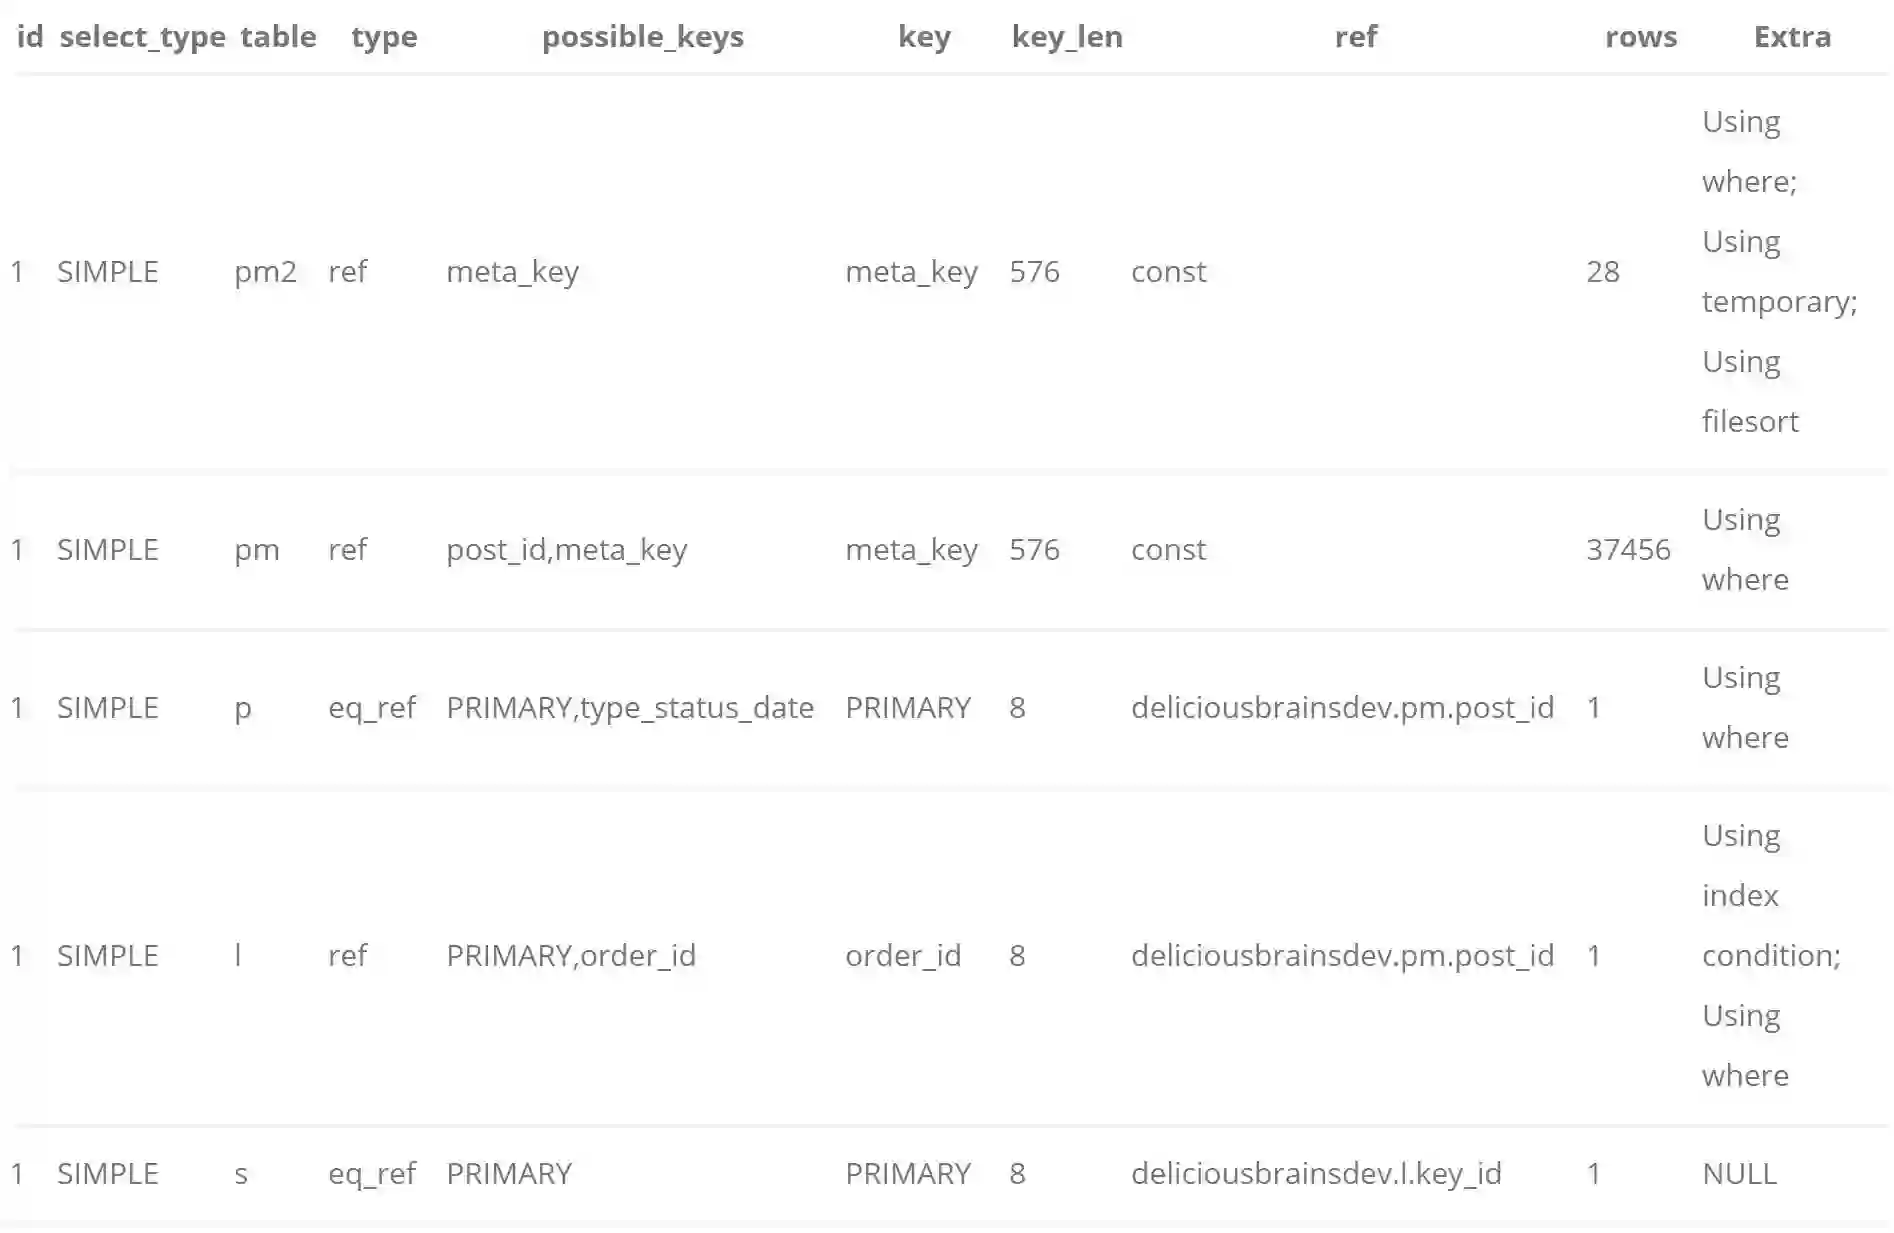Click the "rows" column header
Viewport: 1894px width, 1233px height.
pos(1640,37)
